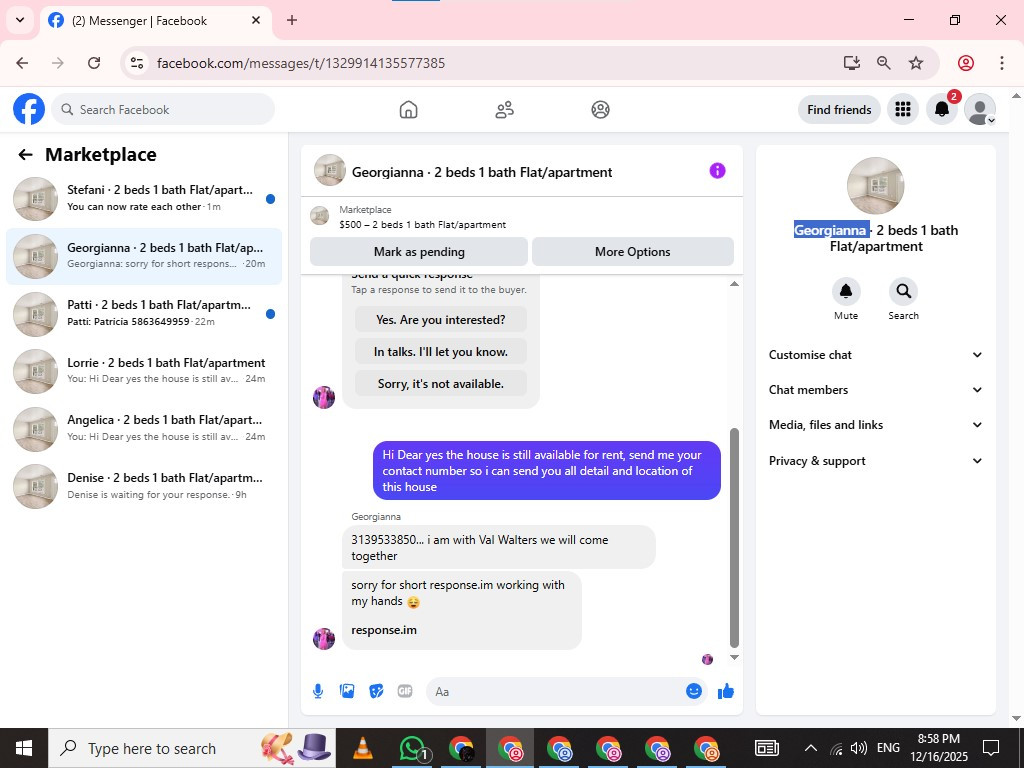Open a new browser tab

[292, 20]
